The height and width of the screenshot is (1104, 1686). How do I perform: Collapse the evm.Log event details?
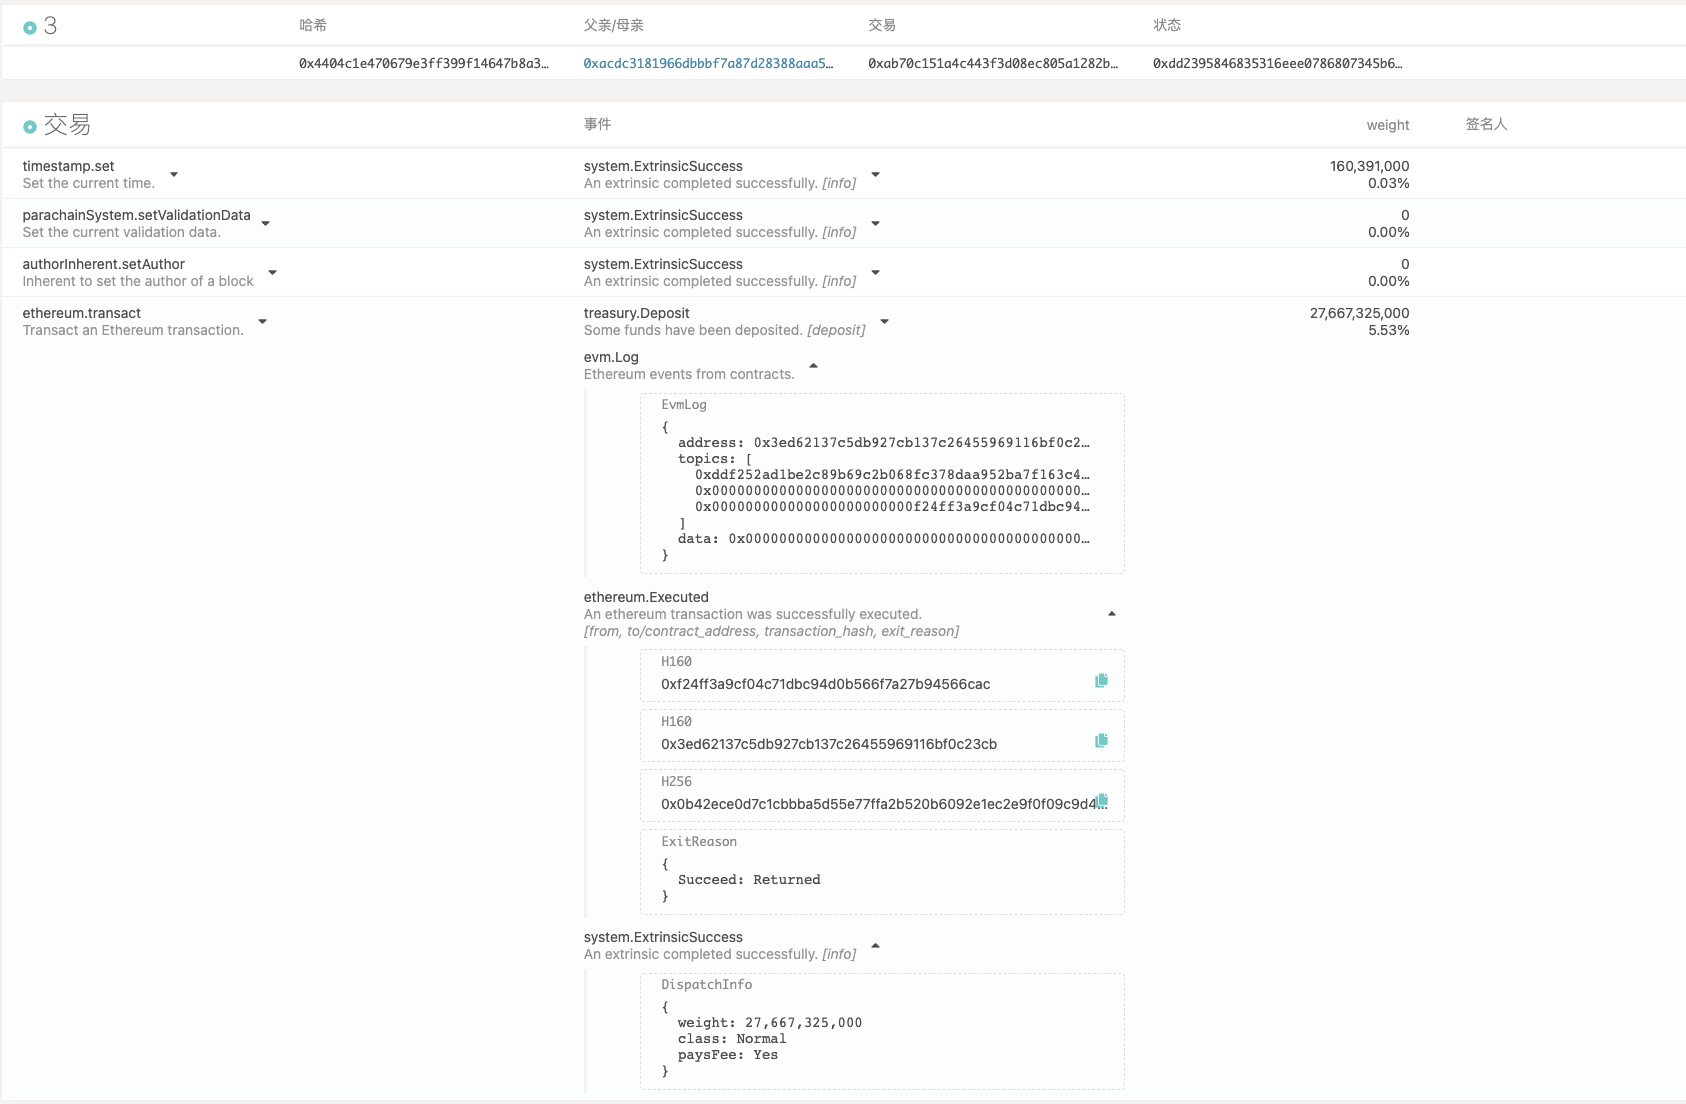pos(814,365)
